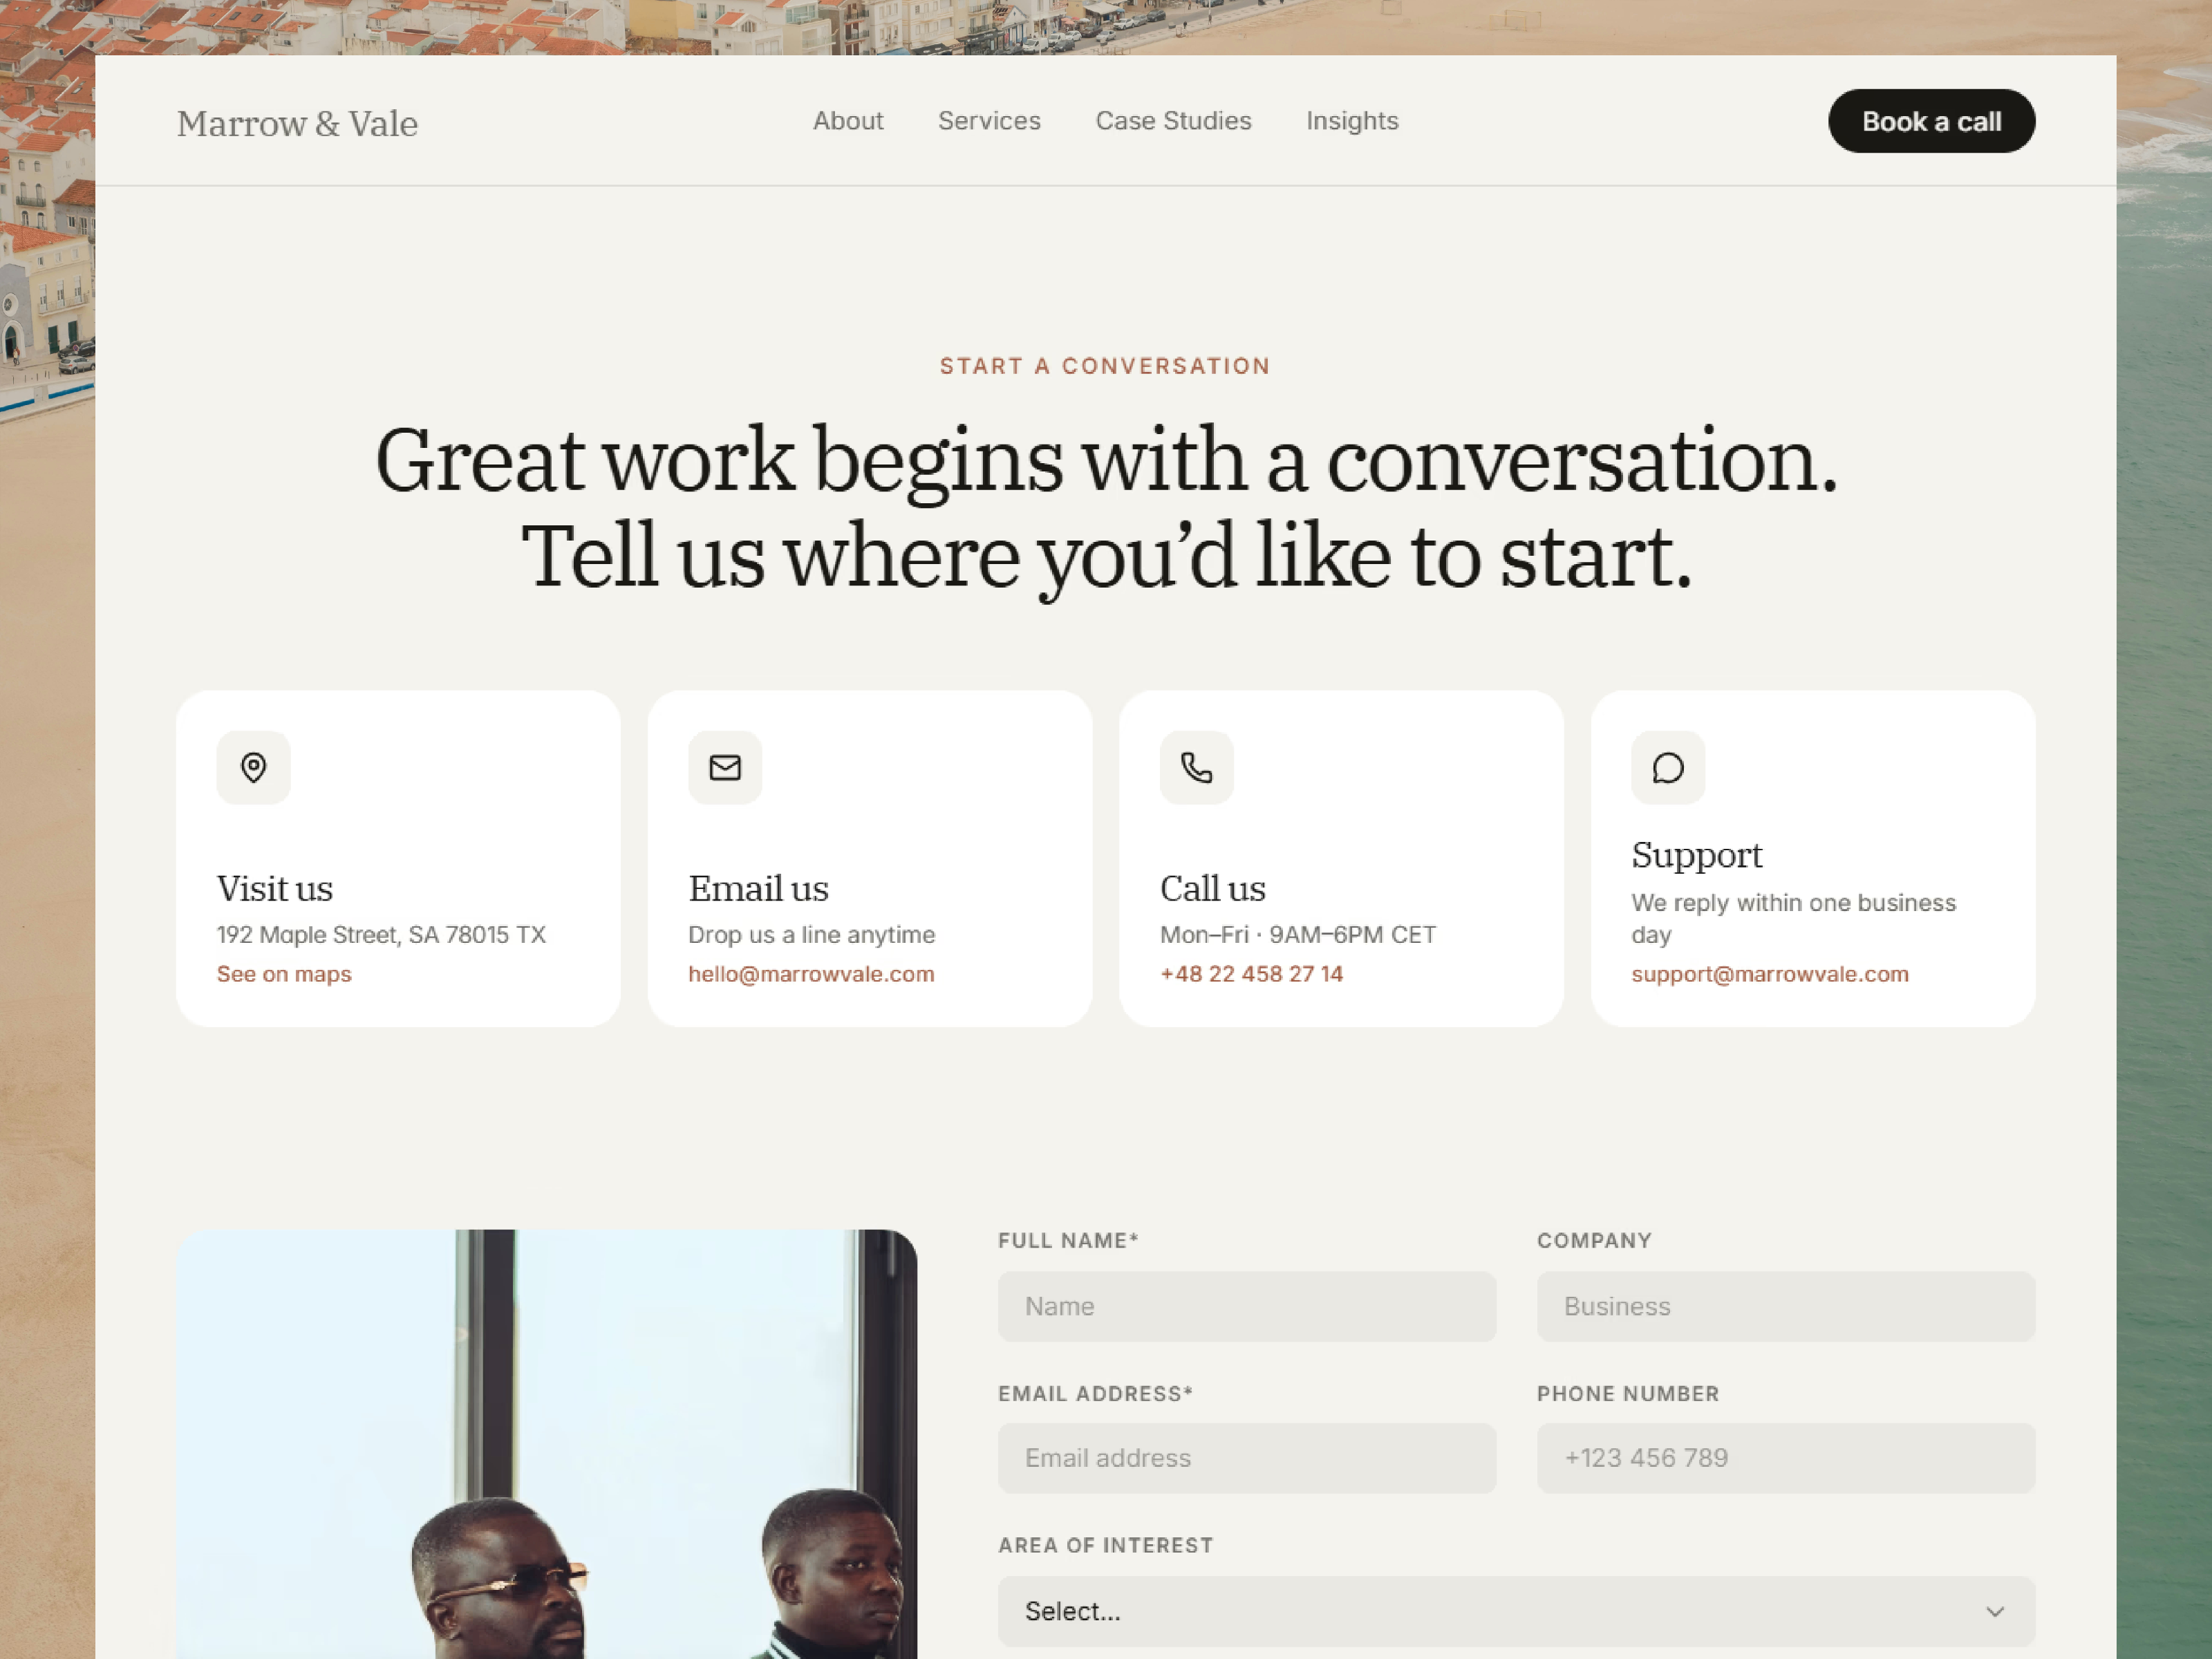2212x1659 pixels.
Task: Open Case Studies in navigation
Action: tap(1173, 121)
